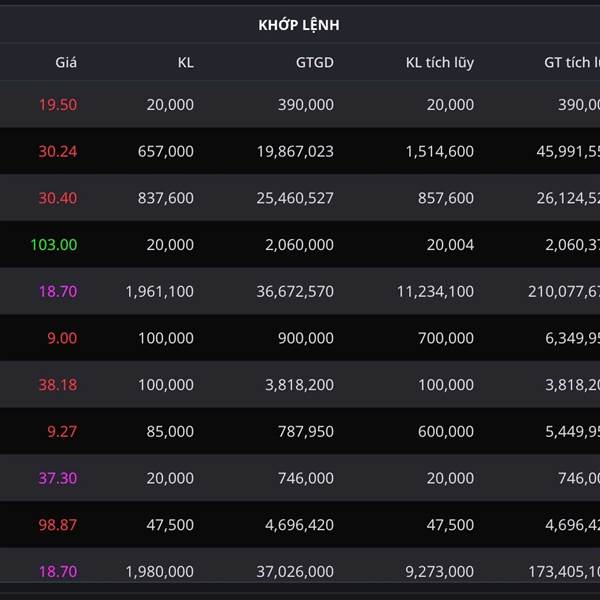The image size is (600, 600).
Task: Select the red price 19.50
Action: pyautogui.click(x=58, y=104)
